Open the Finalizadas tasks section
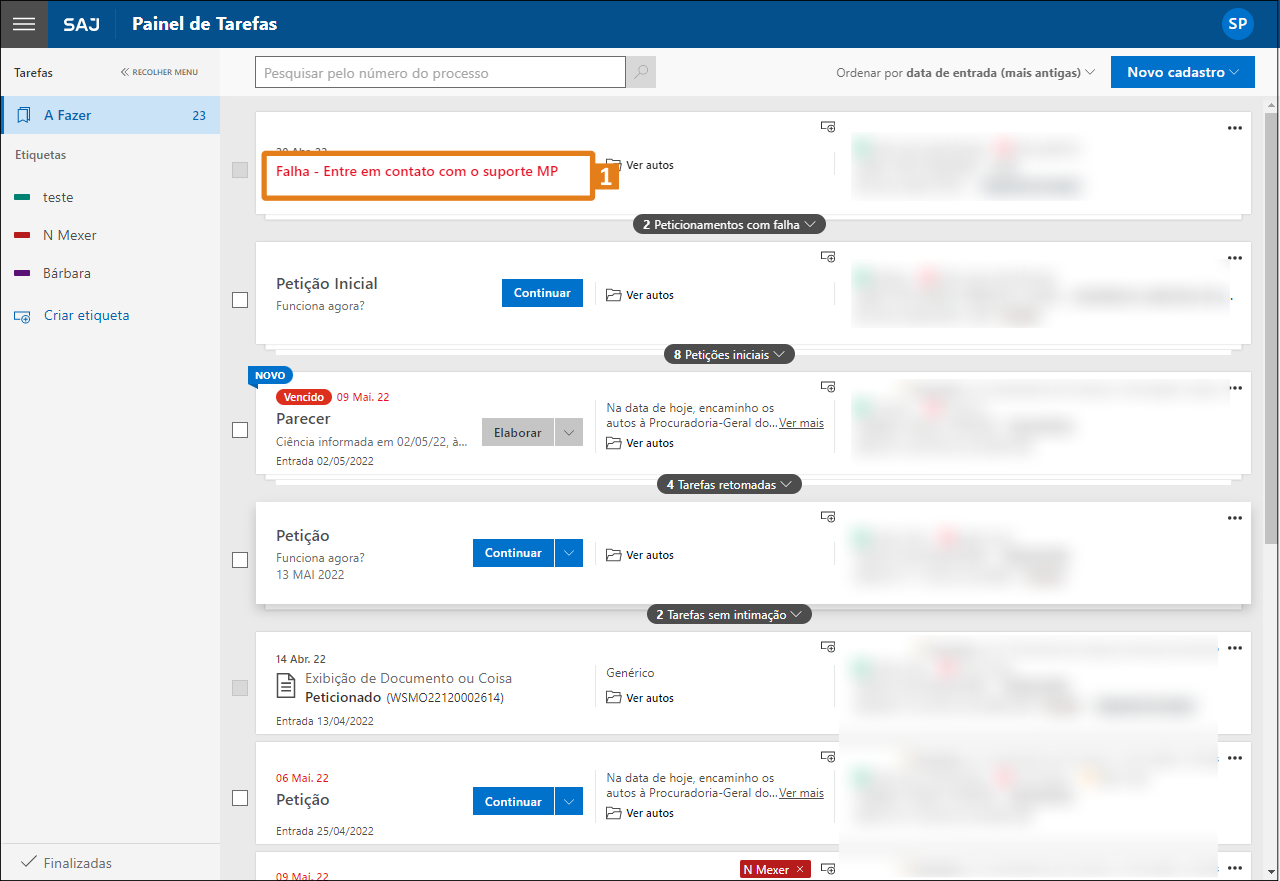Viewport: 1280px width, 881px height. click(x=77, y=863)
